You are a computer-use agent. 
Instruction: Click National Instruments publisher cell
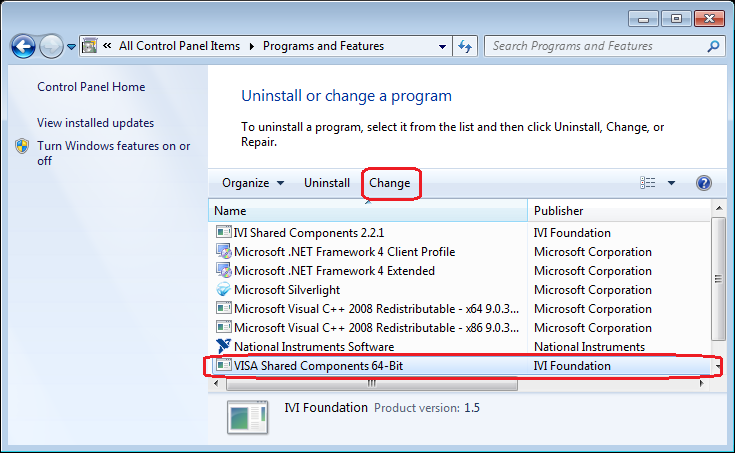(589, 347)
